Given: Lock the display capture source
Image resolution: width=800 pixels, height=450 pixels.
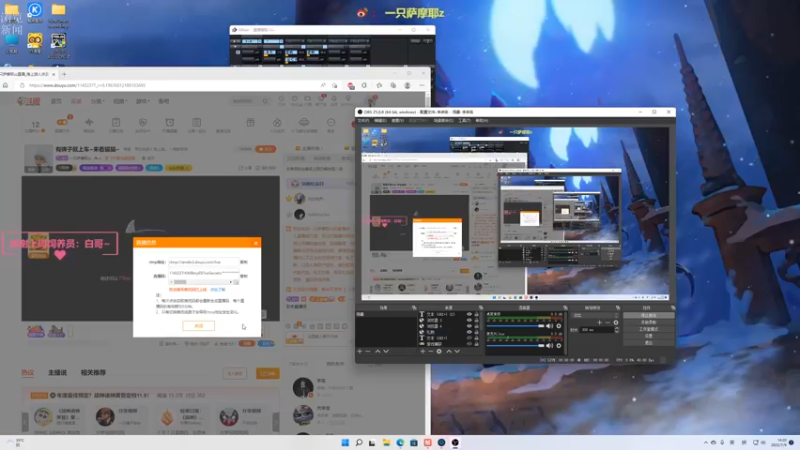Looking at the screenshot, I should [477, 344].
